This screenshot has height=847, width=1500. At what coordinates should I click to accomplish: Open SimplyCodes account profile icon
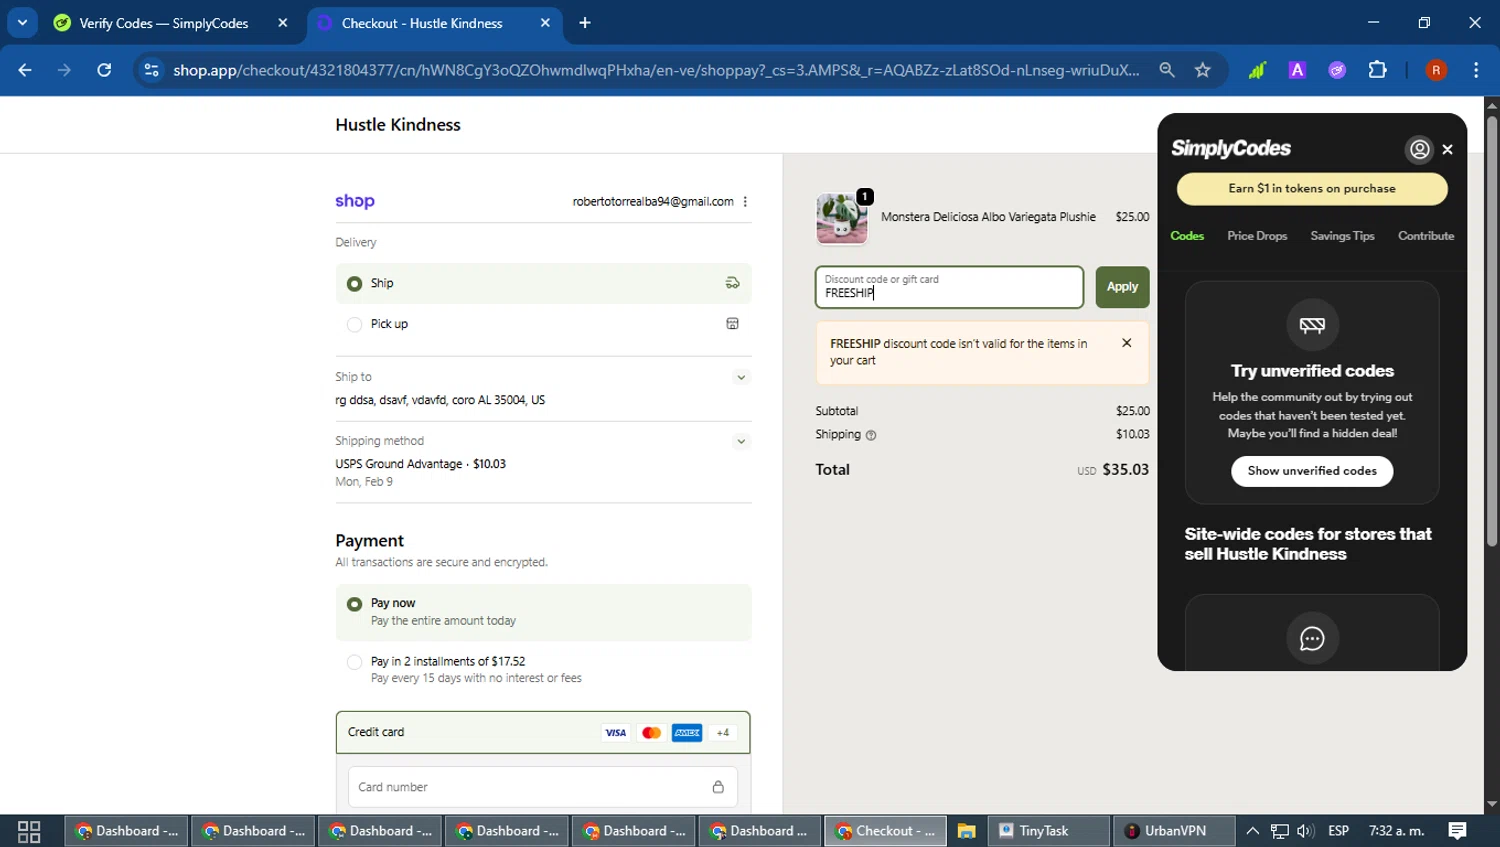point(1419,149)
